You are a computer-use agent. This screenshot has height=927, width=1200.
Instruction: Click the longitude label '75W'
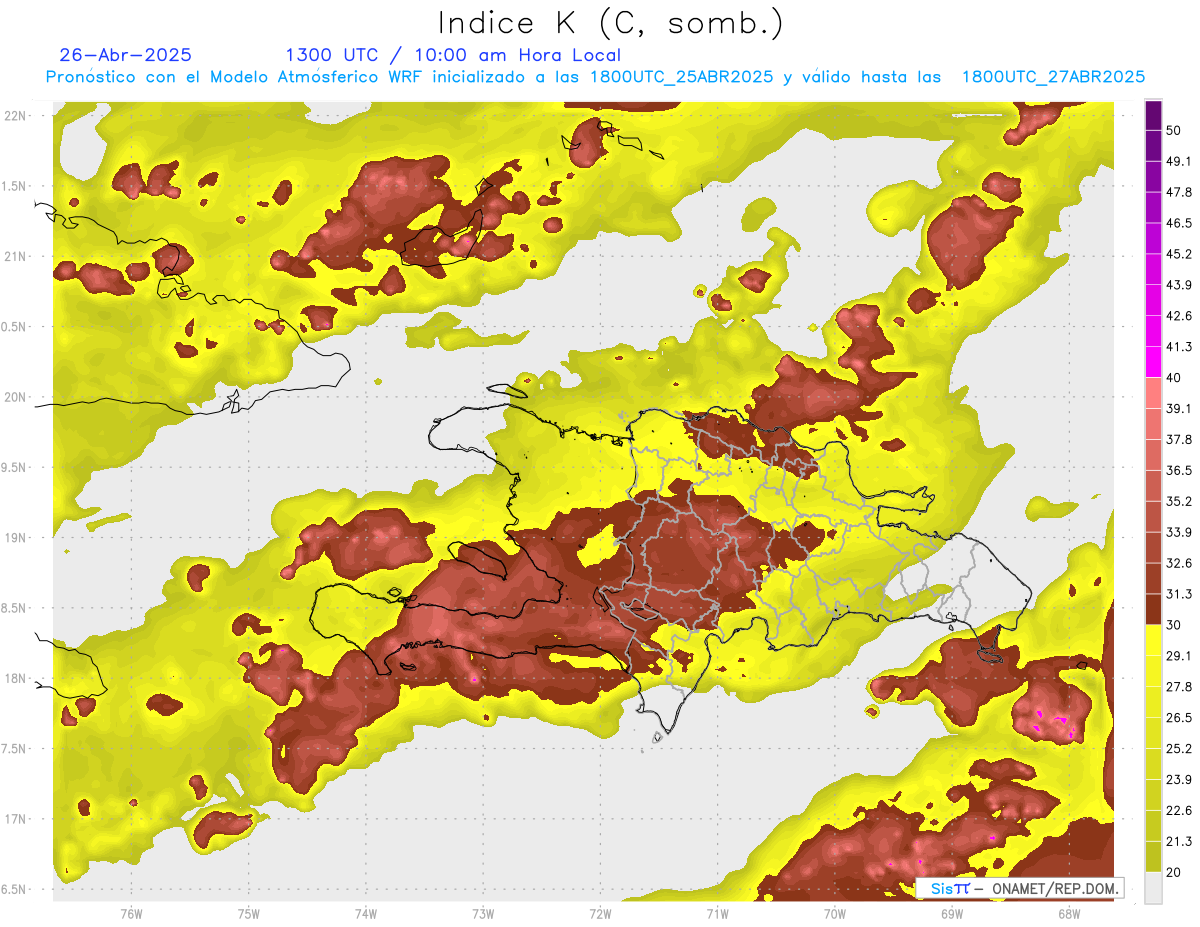[x=248, y=913]
